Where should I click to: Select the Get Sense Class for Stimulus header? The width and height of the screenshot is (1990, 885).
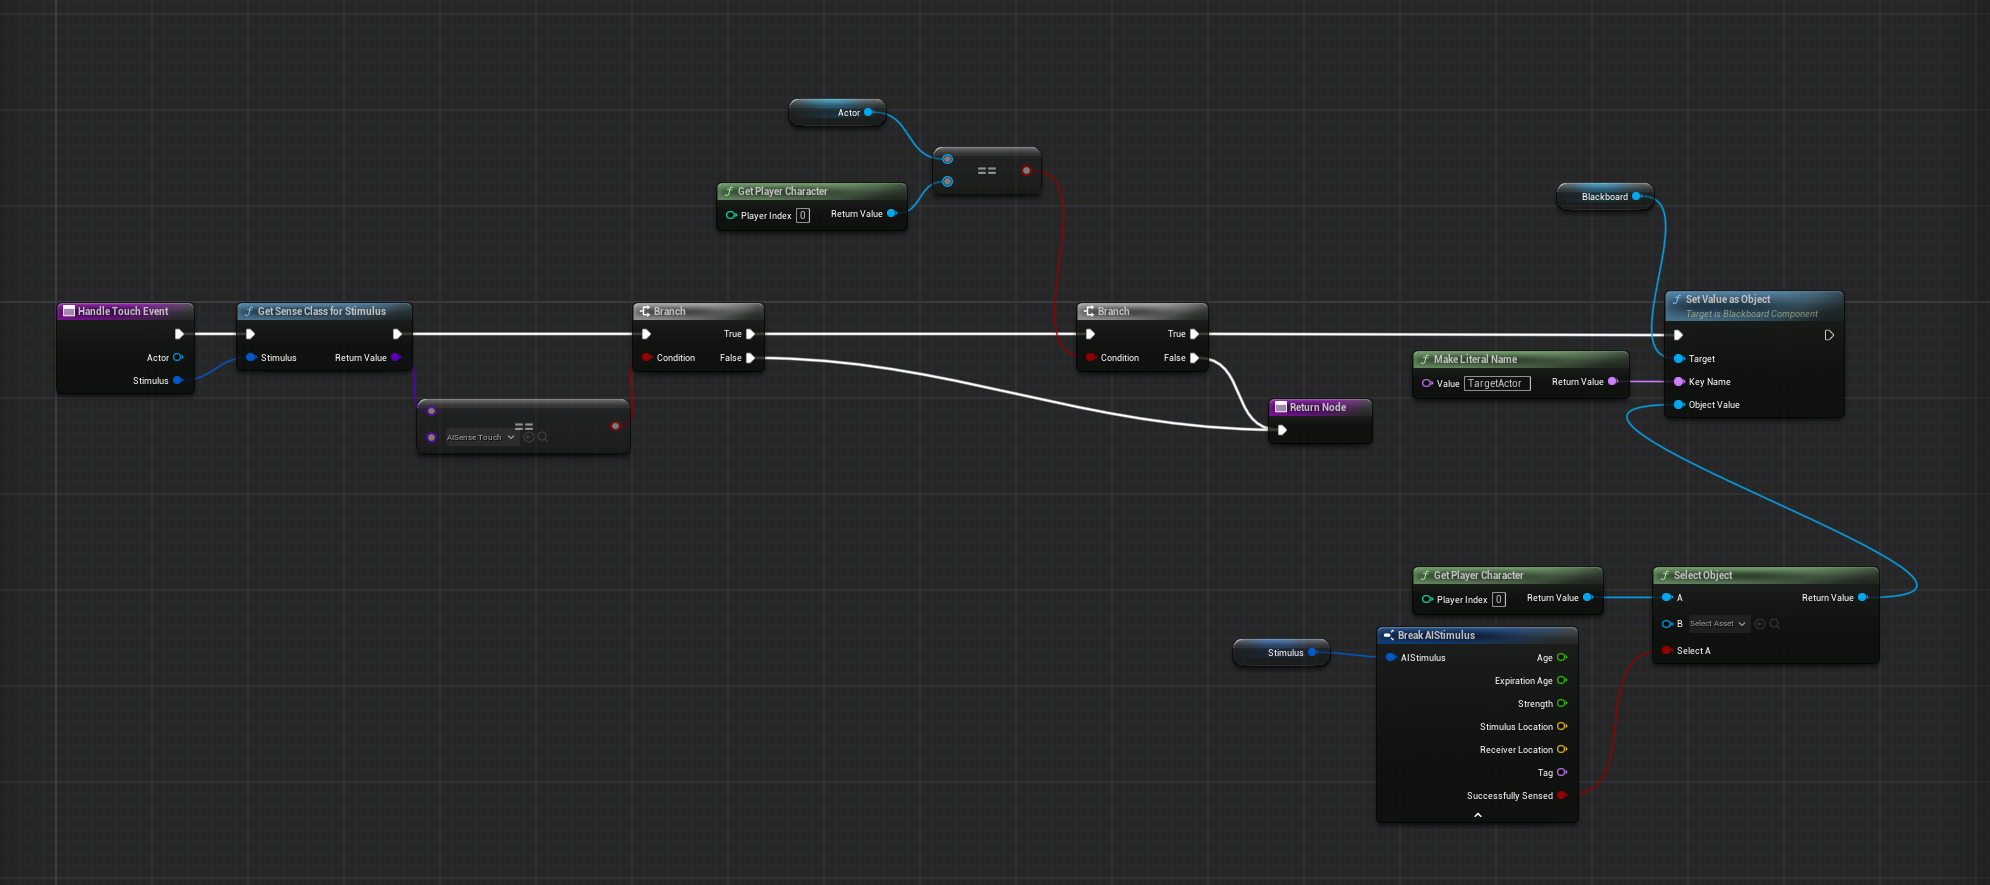pos(321,312)
